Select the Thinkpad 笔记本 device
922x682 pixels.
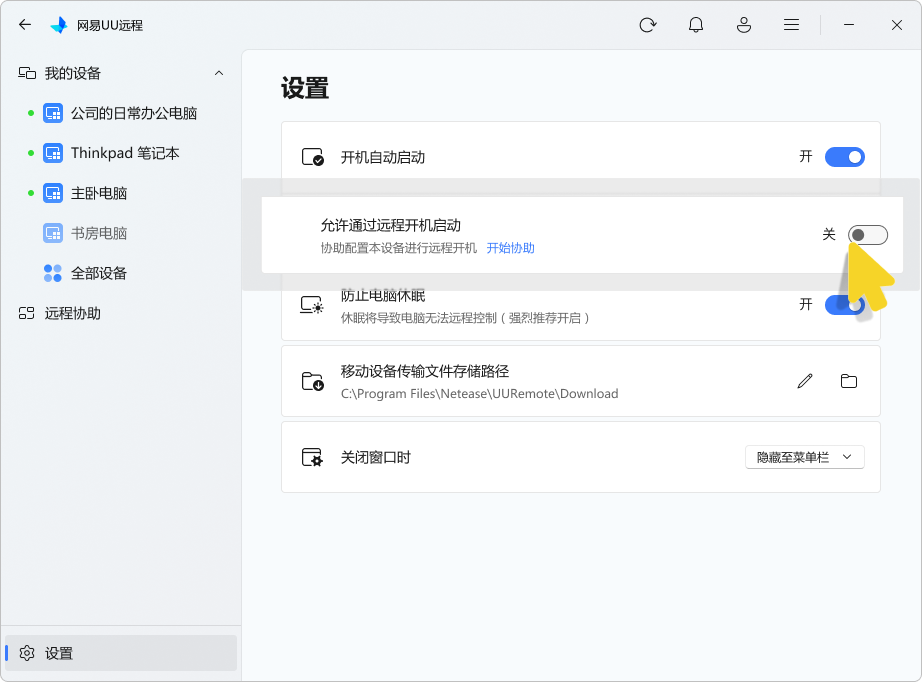click(124, 153)
